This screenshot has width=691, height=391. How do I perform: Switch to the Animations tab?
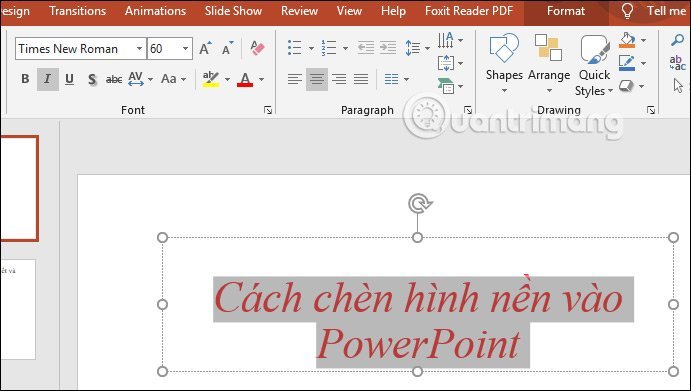155,11
